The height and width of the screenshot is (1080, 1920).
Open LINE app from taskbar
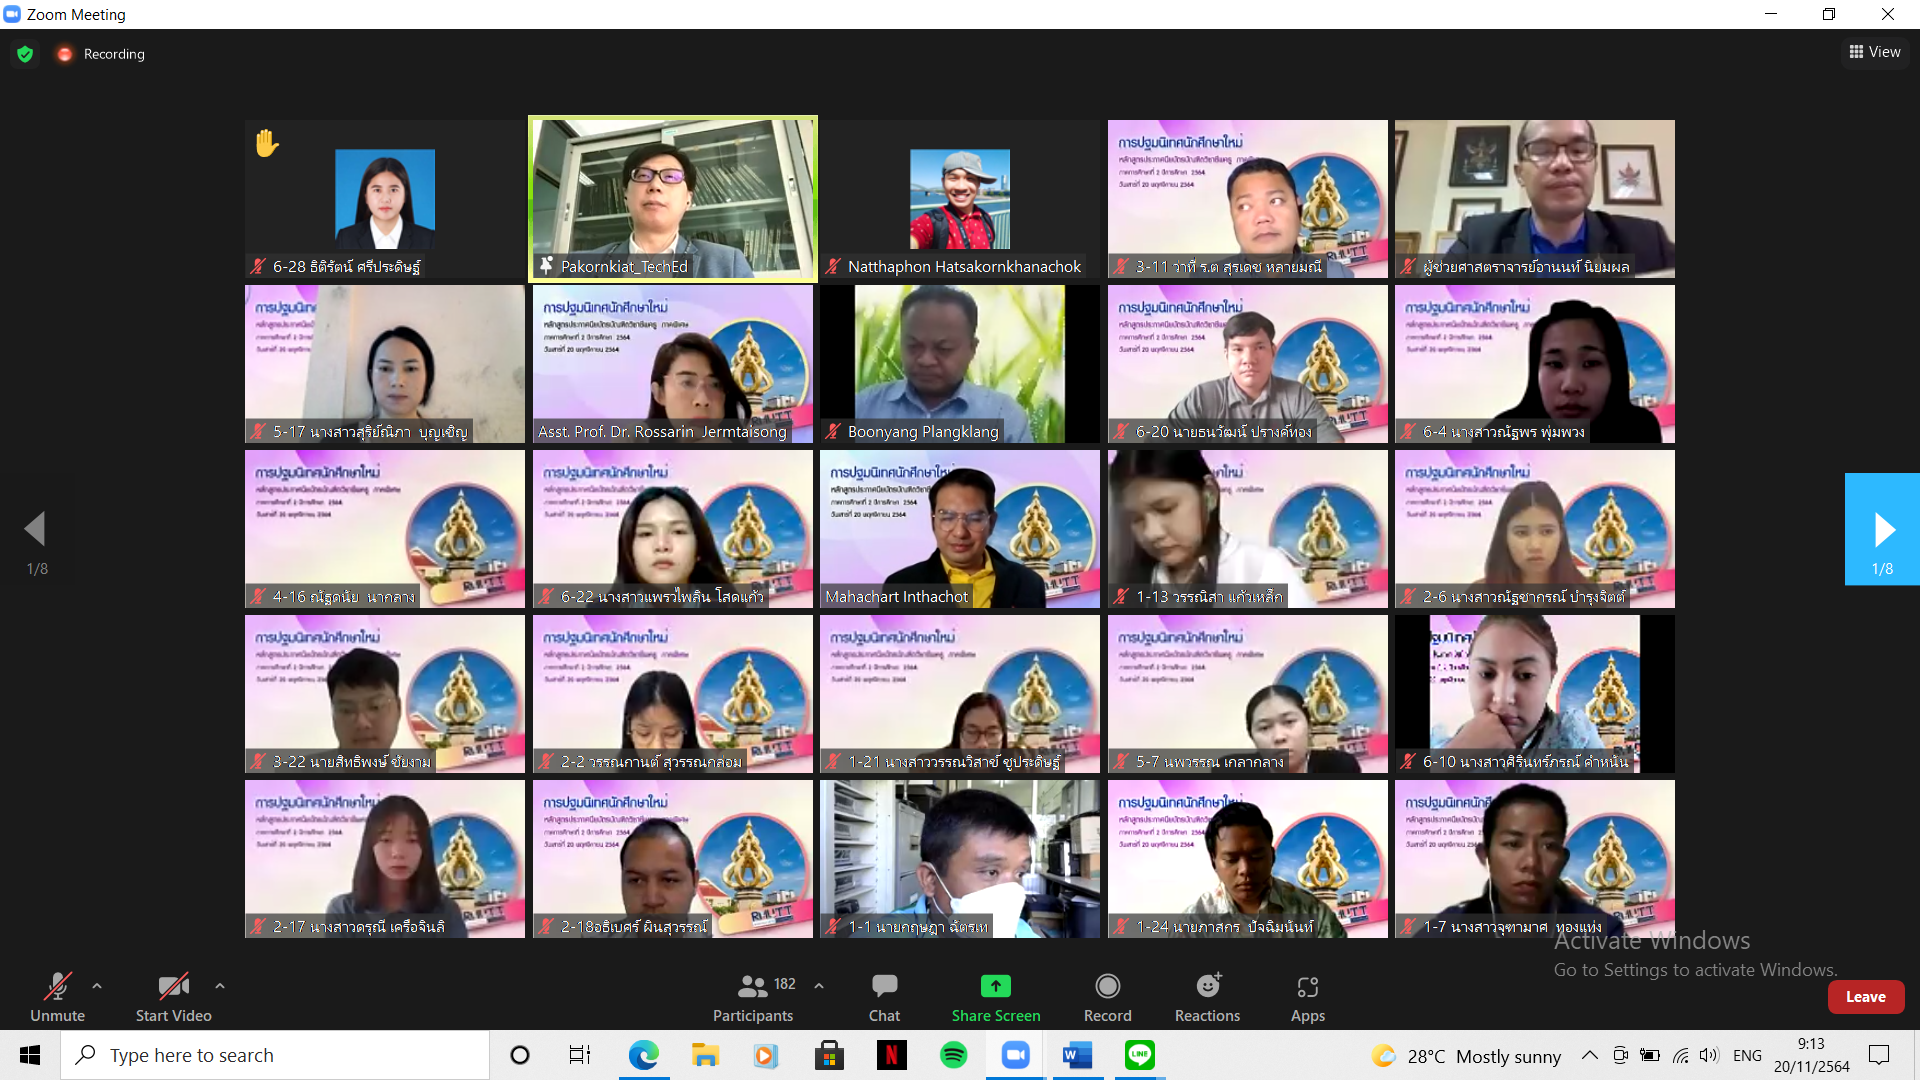click(x=1139, y=1055)
